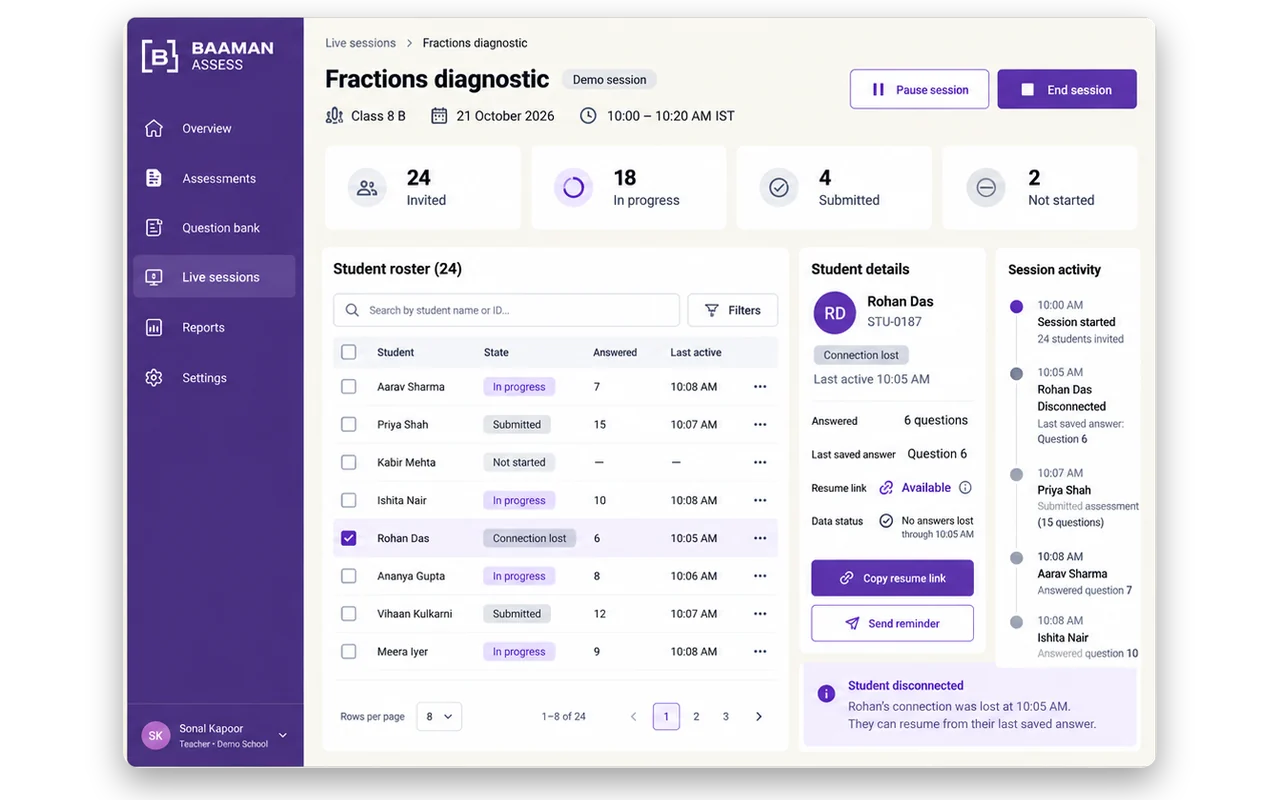The image size is (1280, 800).
Task: Check the box for Priya Shah
Action: point(348,425)
